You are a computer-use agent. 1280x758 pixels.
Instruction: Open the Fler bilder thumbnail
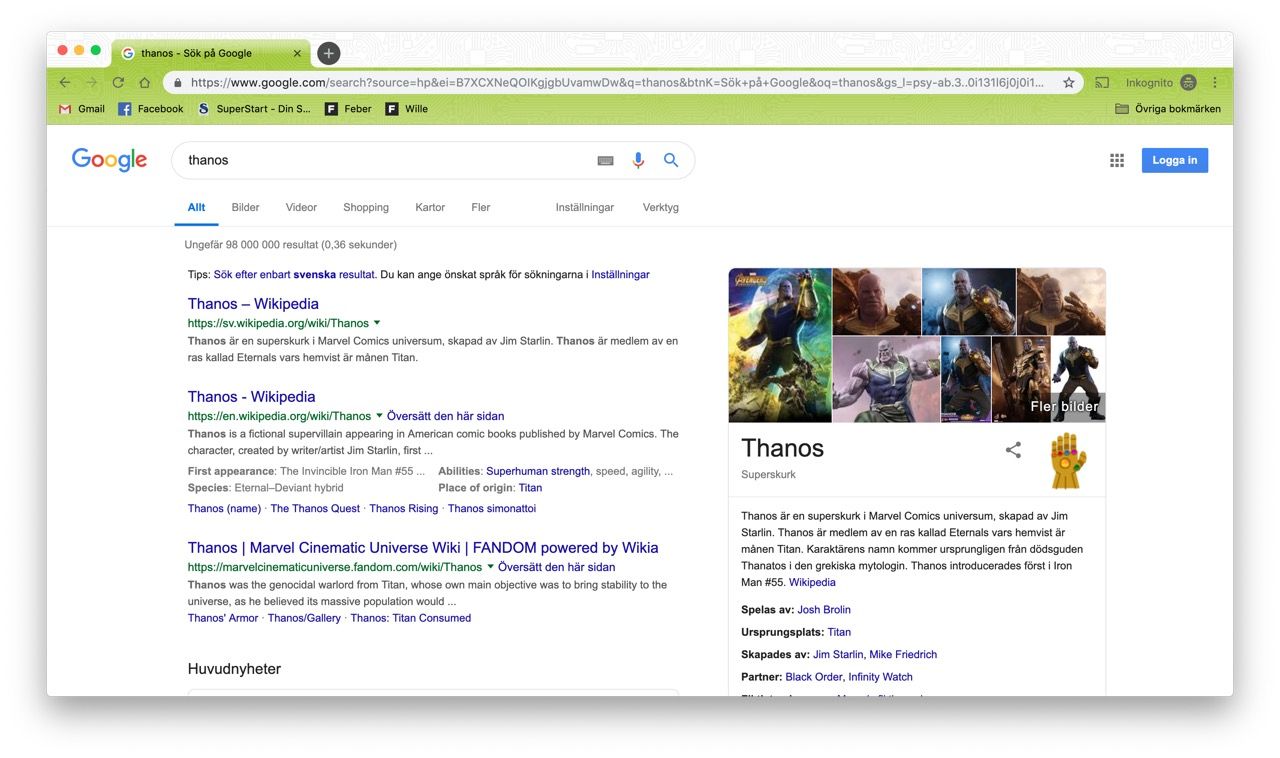(x=1078, y=379)
